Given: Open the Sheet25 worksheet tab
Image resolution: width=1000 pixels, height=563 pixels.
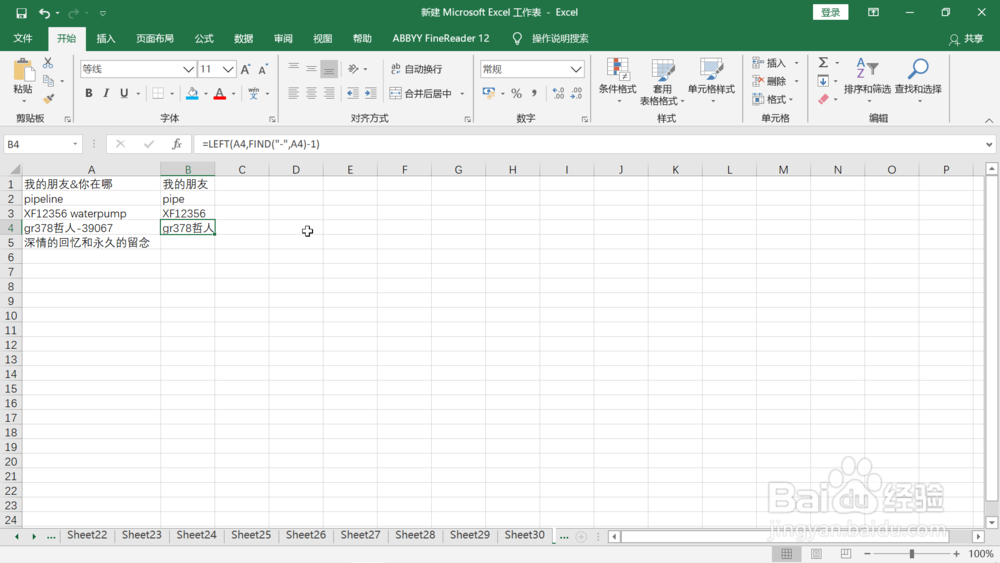Looking at the screenshot, I should 251,535.
